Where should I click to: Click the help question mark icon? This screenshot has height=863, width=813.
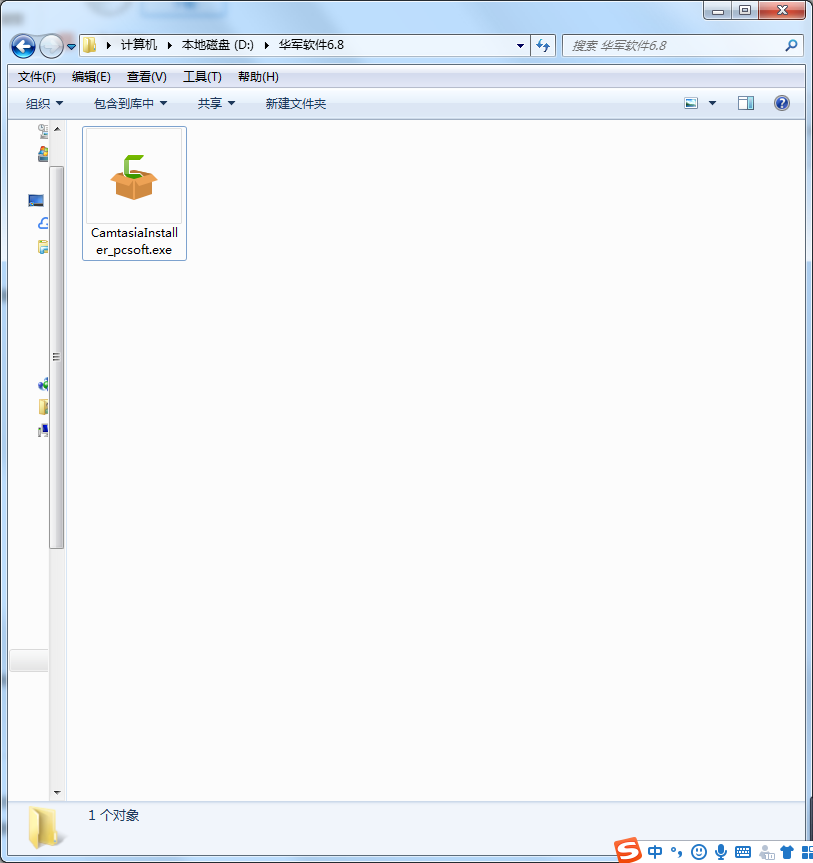click(x=782, y=102)
